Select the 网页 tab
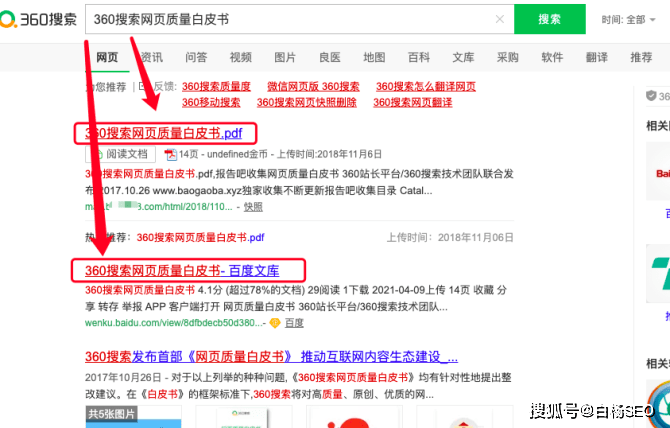Viewport: 670px width, 428px height. 107,57
